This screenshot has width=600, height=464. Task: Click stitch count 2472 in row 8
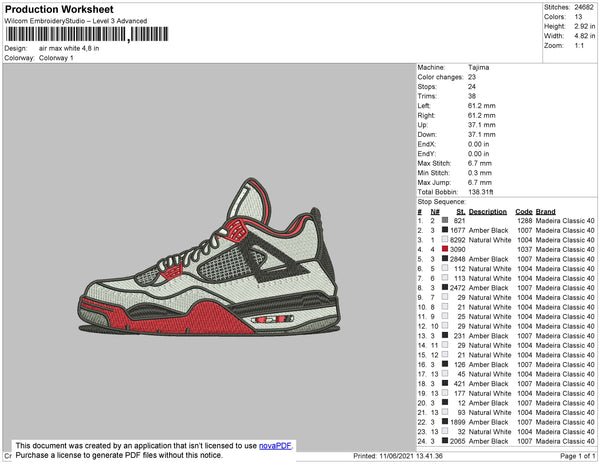click(x=458, y=288)
